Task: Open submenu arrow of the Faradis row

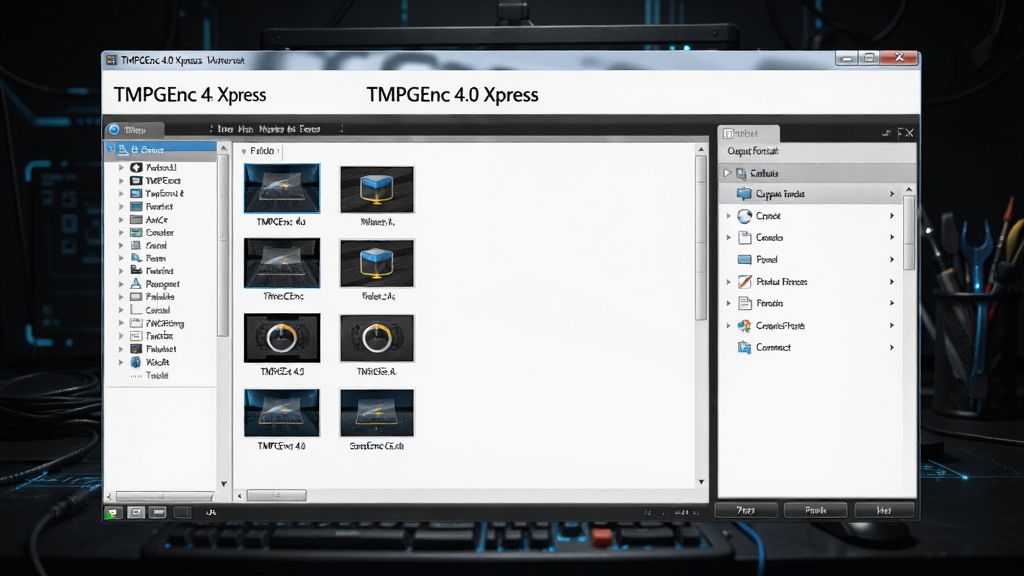Action: 892,303
